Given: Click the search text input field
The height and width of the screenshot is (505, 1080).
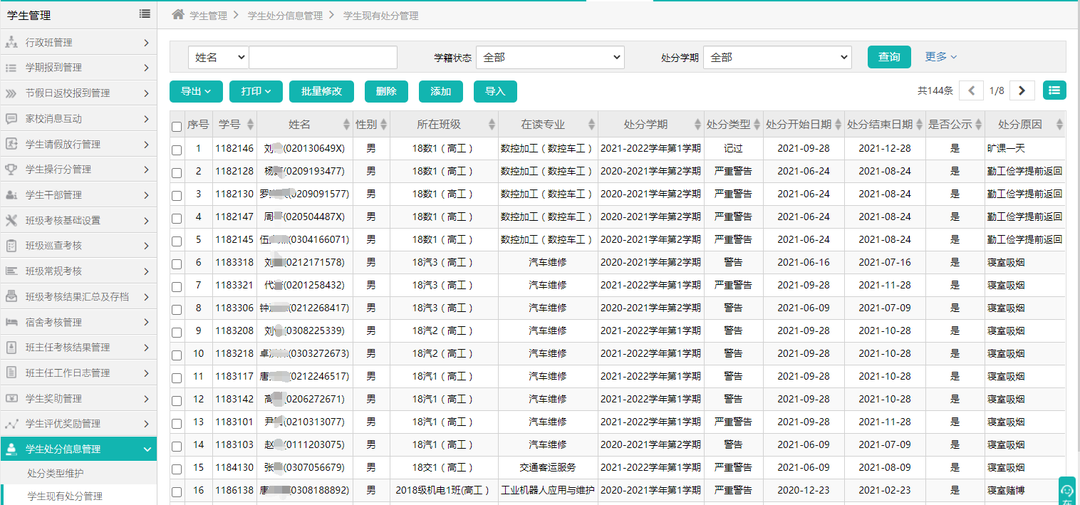Looking at the screenshot, I should tap(322, 57).
